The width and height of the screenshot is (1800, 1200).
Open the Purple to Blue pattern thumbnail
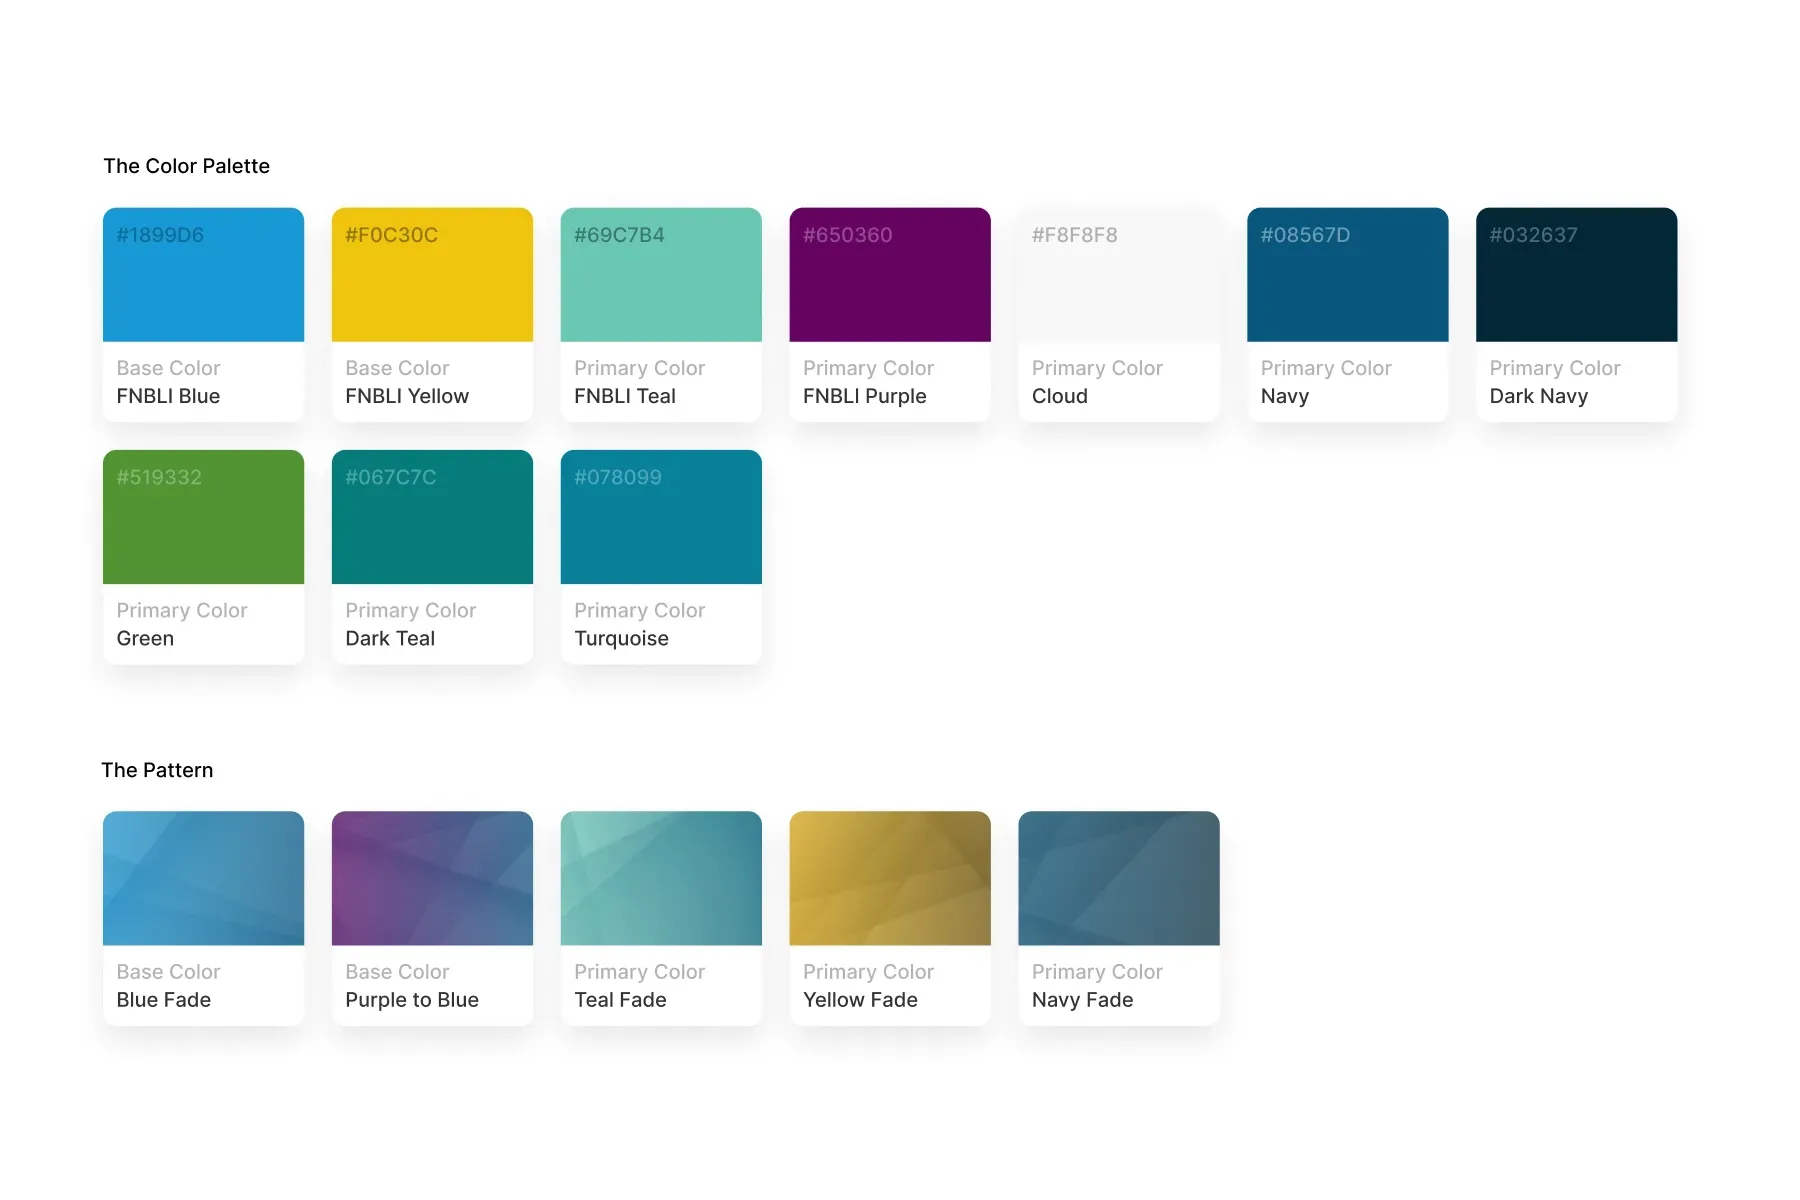(432, 878)
